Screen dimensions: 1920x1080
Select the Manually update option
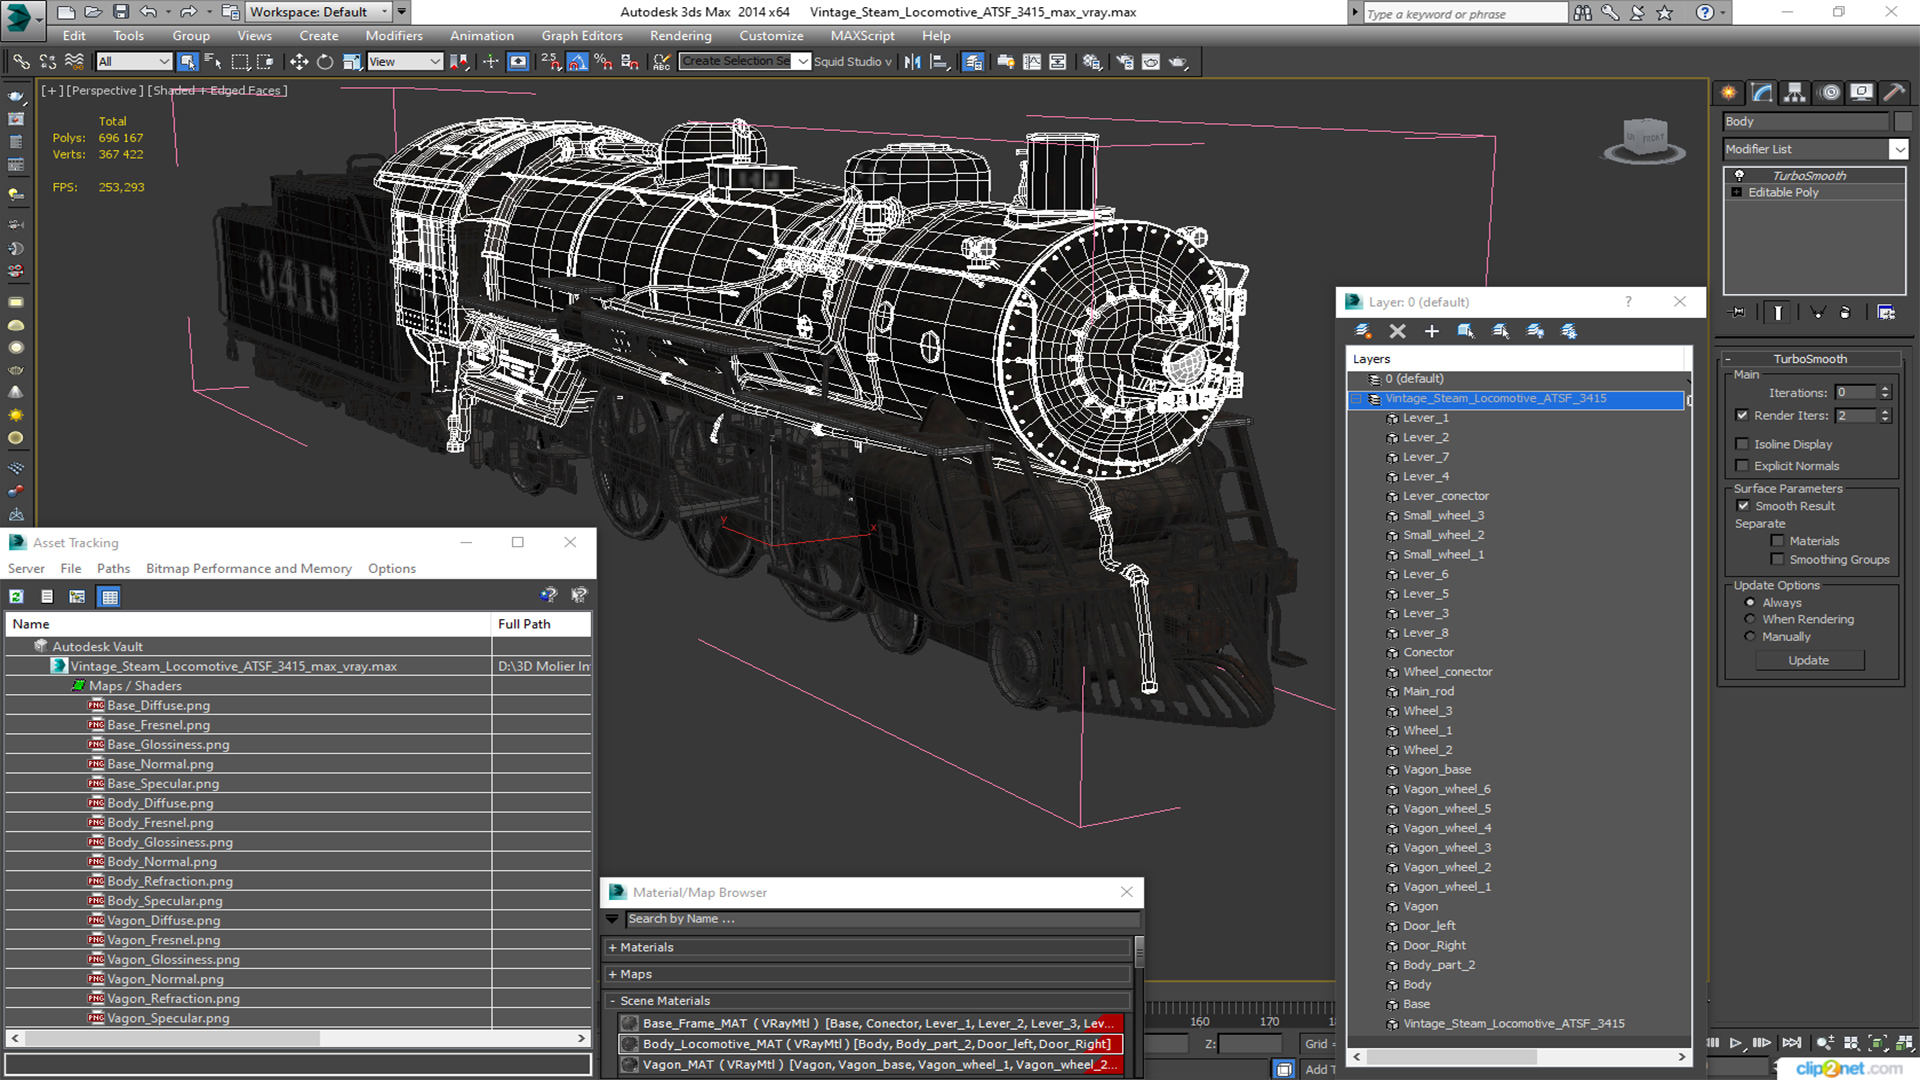[1750, 637]
